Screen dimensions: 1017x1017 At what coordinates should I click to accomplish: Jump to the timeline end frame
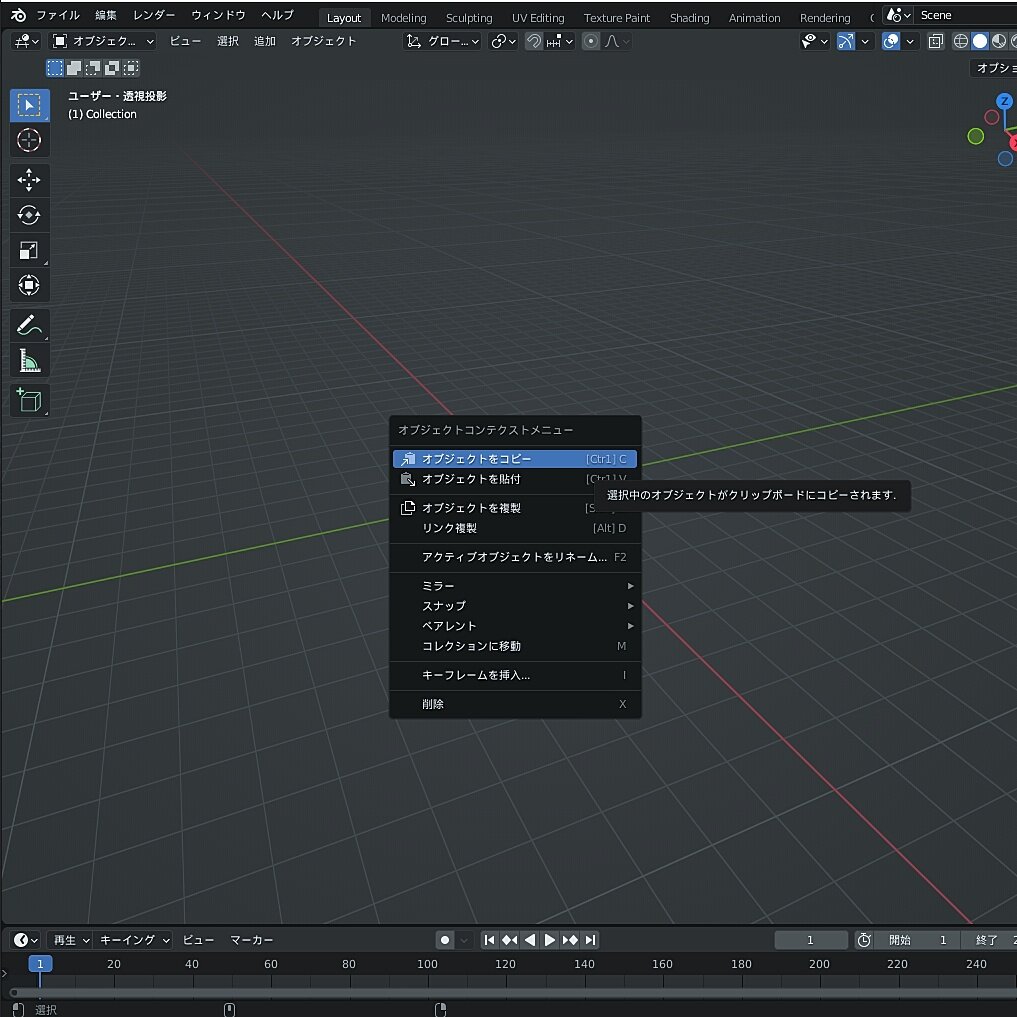590,940
